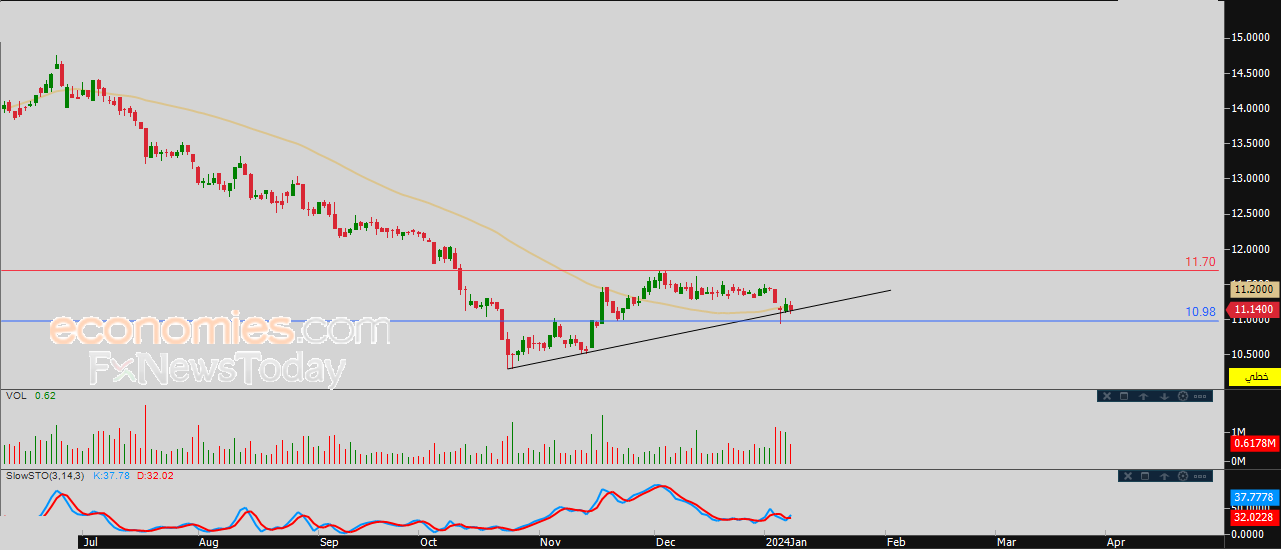Viewport: 1281px width, 550px height.
Task: Click the VOL indicator label
Action: (15, 396)
